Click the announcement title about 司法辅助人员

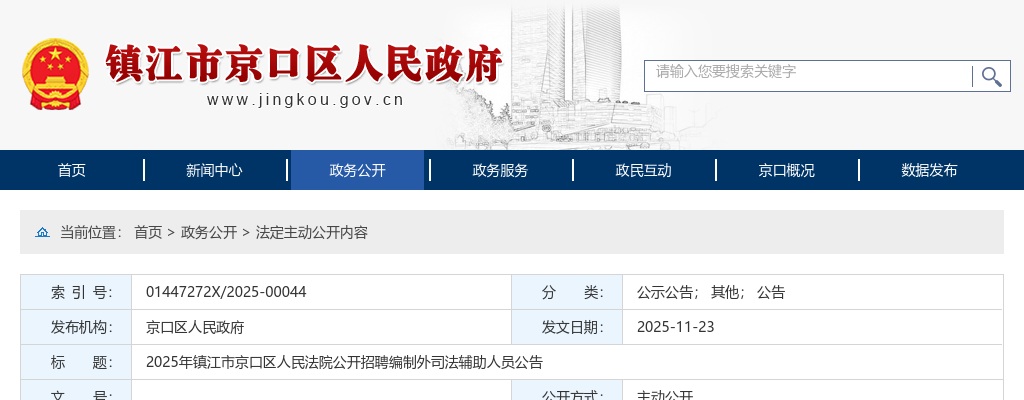pos(344,362)
